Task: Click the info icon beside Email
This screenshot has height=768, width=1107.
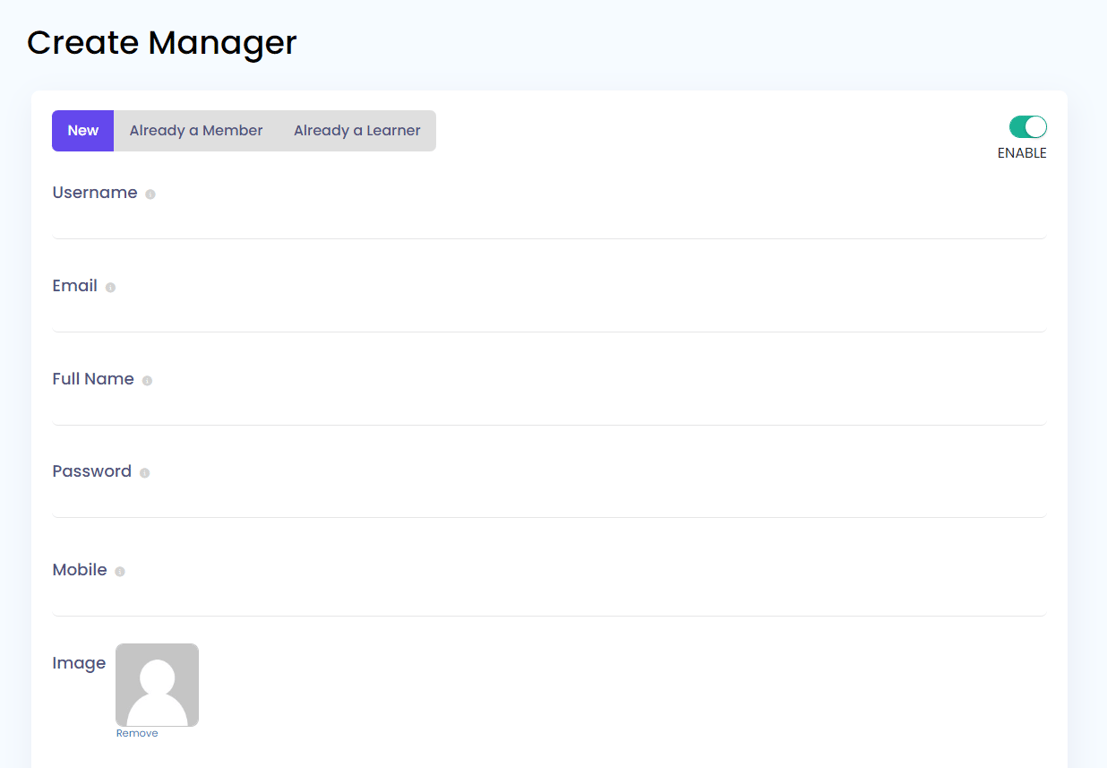Action: [x=110, y=287]
